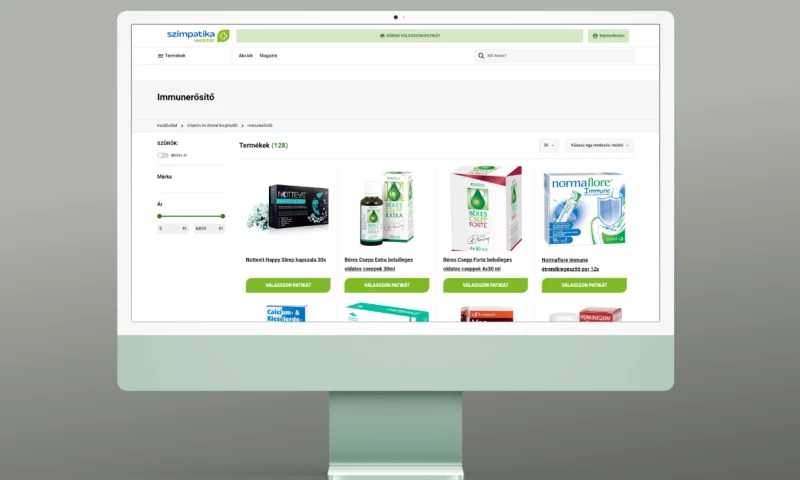Go to Kezdőoldal breadcrumb
Viewport: 800px width, 480px height.
coord(167,125)
